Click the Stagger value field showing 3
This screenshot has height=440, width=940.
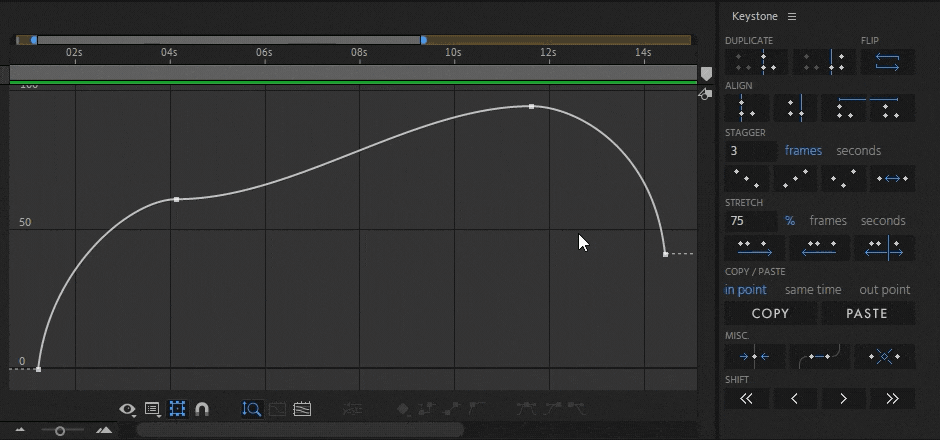tap(750, 151)
